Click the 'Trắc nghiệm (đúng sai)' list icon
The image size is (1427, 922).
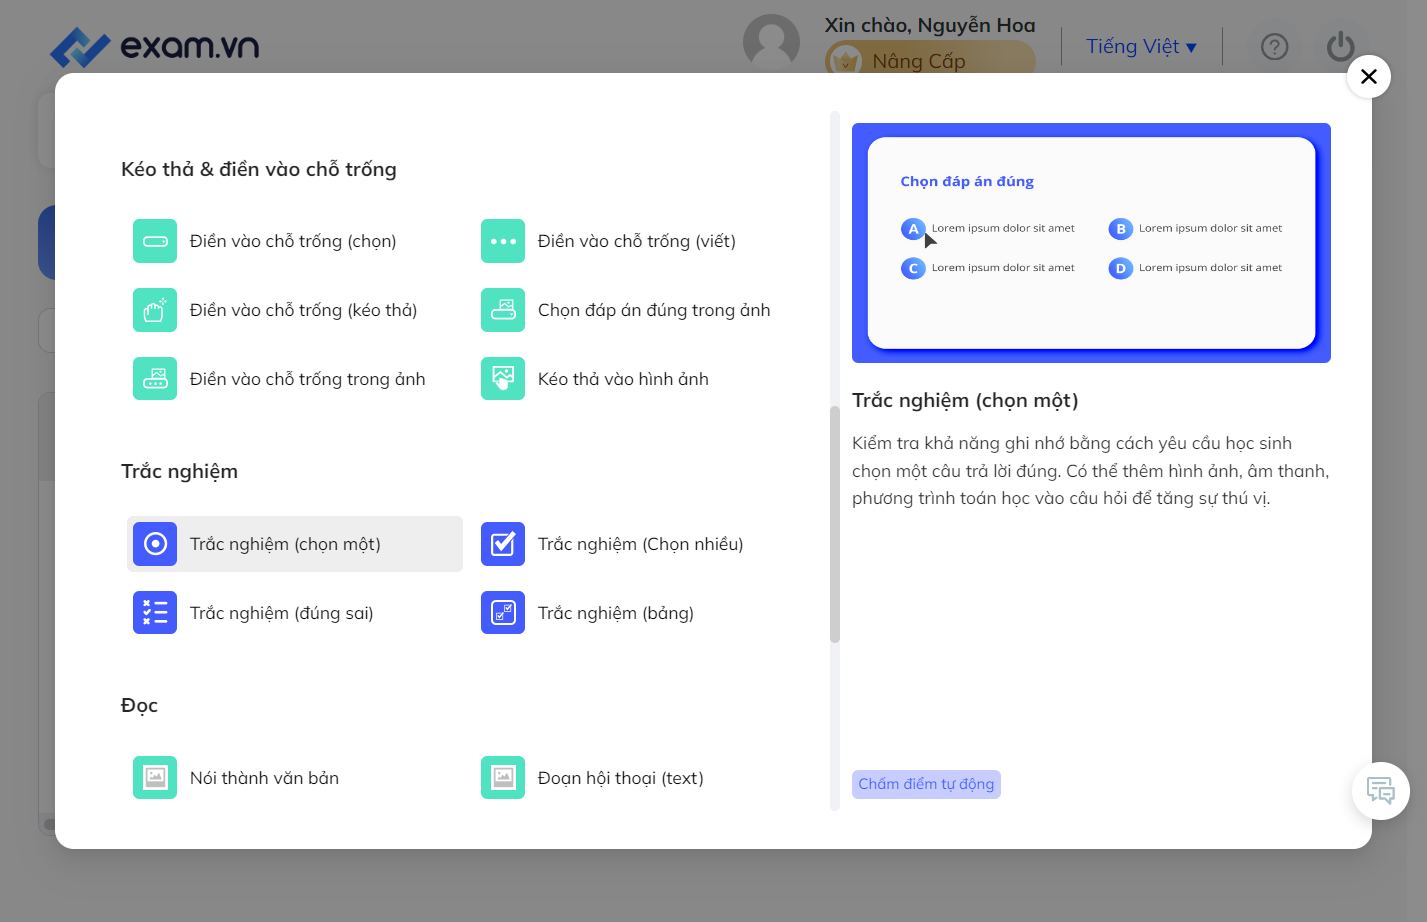click(155, 613)
